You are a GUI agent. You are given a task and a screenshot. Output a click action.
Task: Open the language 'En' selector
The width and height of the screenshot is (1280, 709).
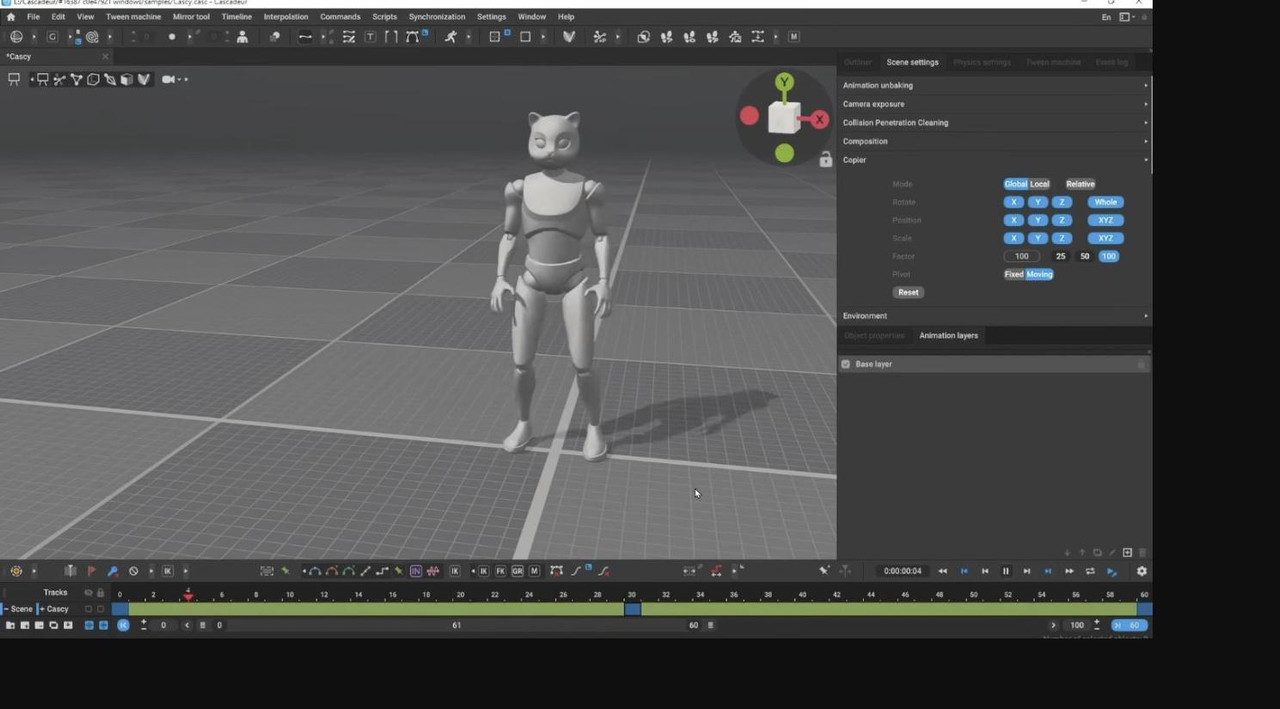tap(1106, 17)
